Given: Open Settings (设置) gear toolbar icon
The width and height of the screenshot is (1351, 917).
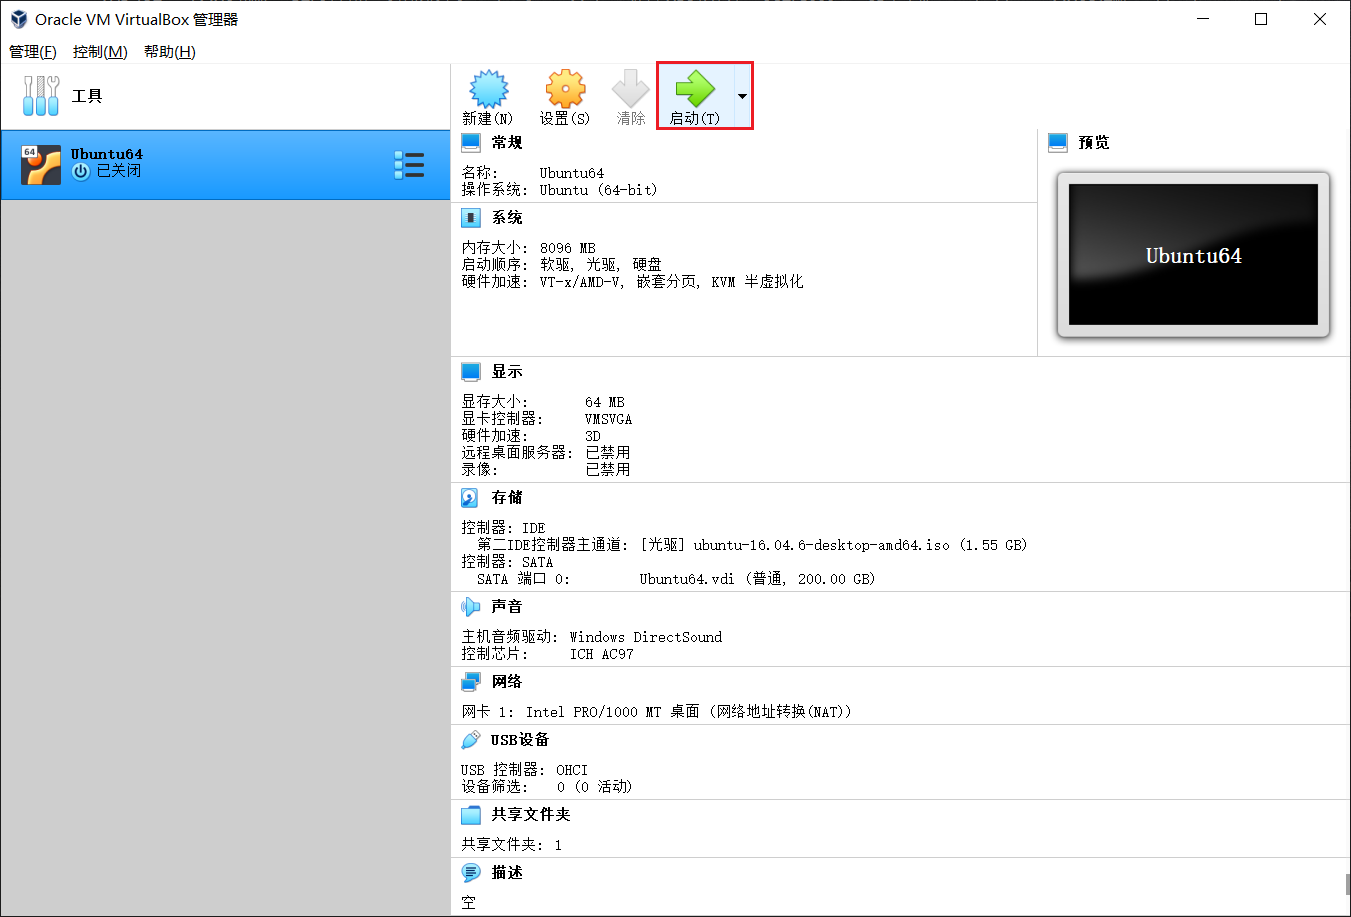Looking at the screenshot, I should pos(565,89).
